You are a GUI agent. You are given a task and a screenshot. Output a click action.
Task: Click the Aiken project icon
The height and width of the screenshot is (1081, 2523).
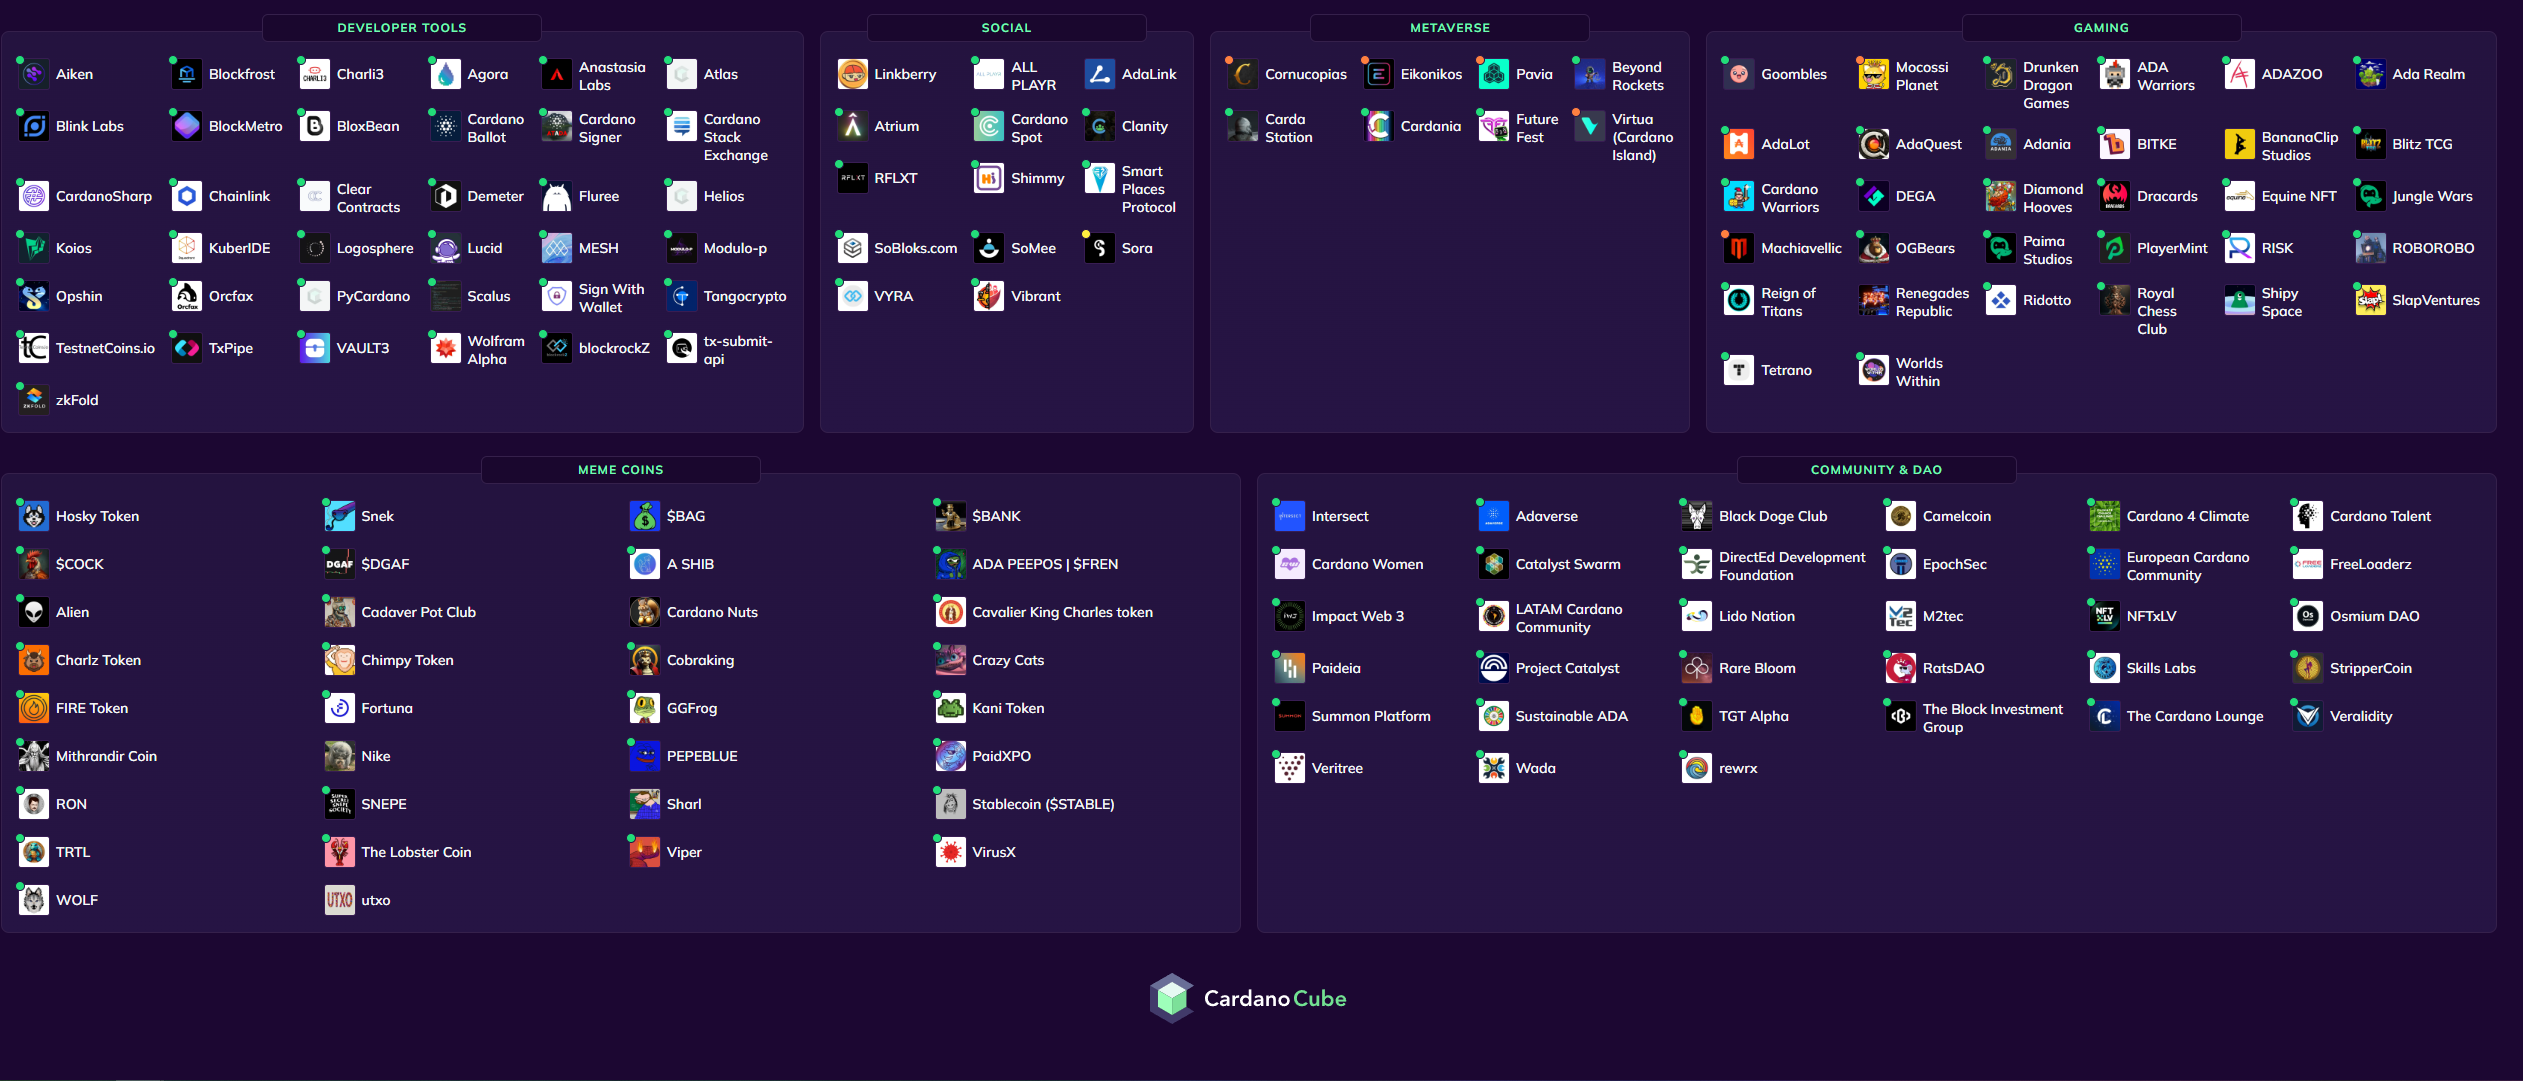tap(34, 74)
